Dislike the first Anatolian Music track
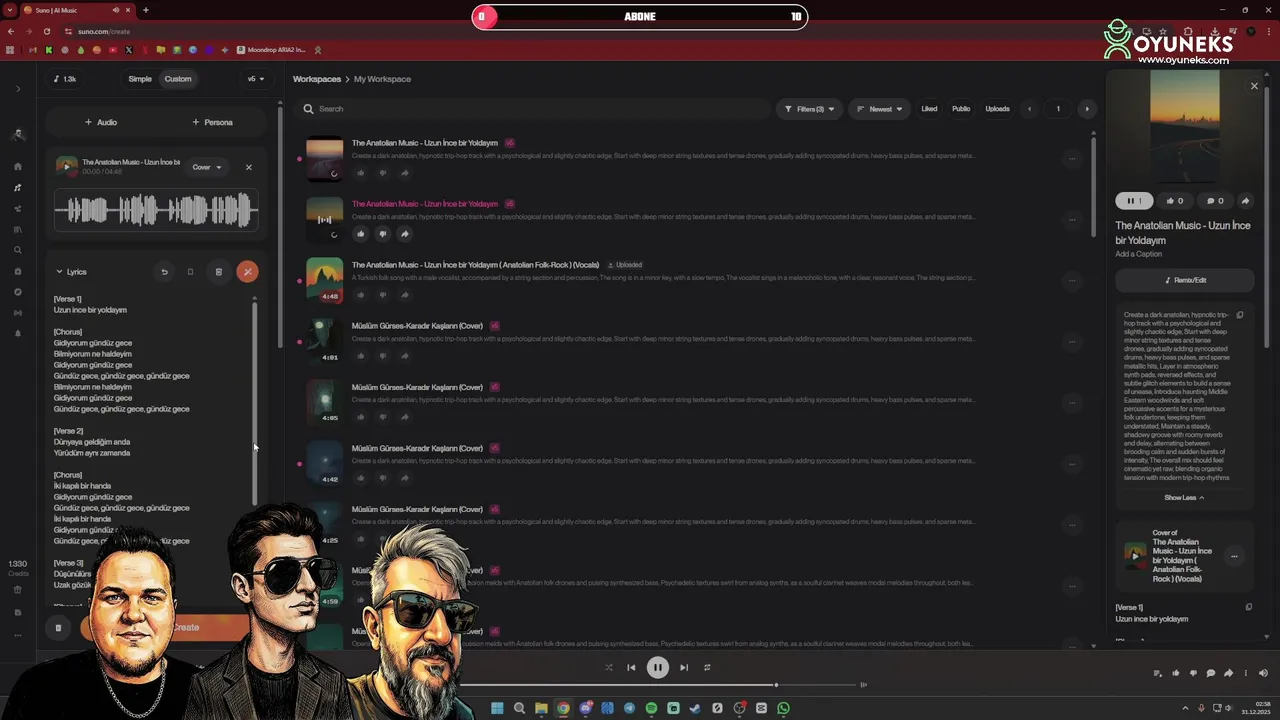Image resolution: width=1280 pixels, height=720 pixels. coord(383,173)
